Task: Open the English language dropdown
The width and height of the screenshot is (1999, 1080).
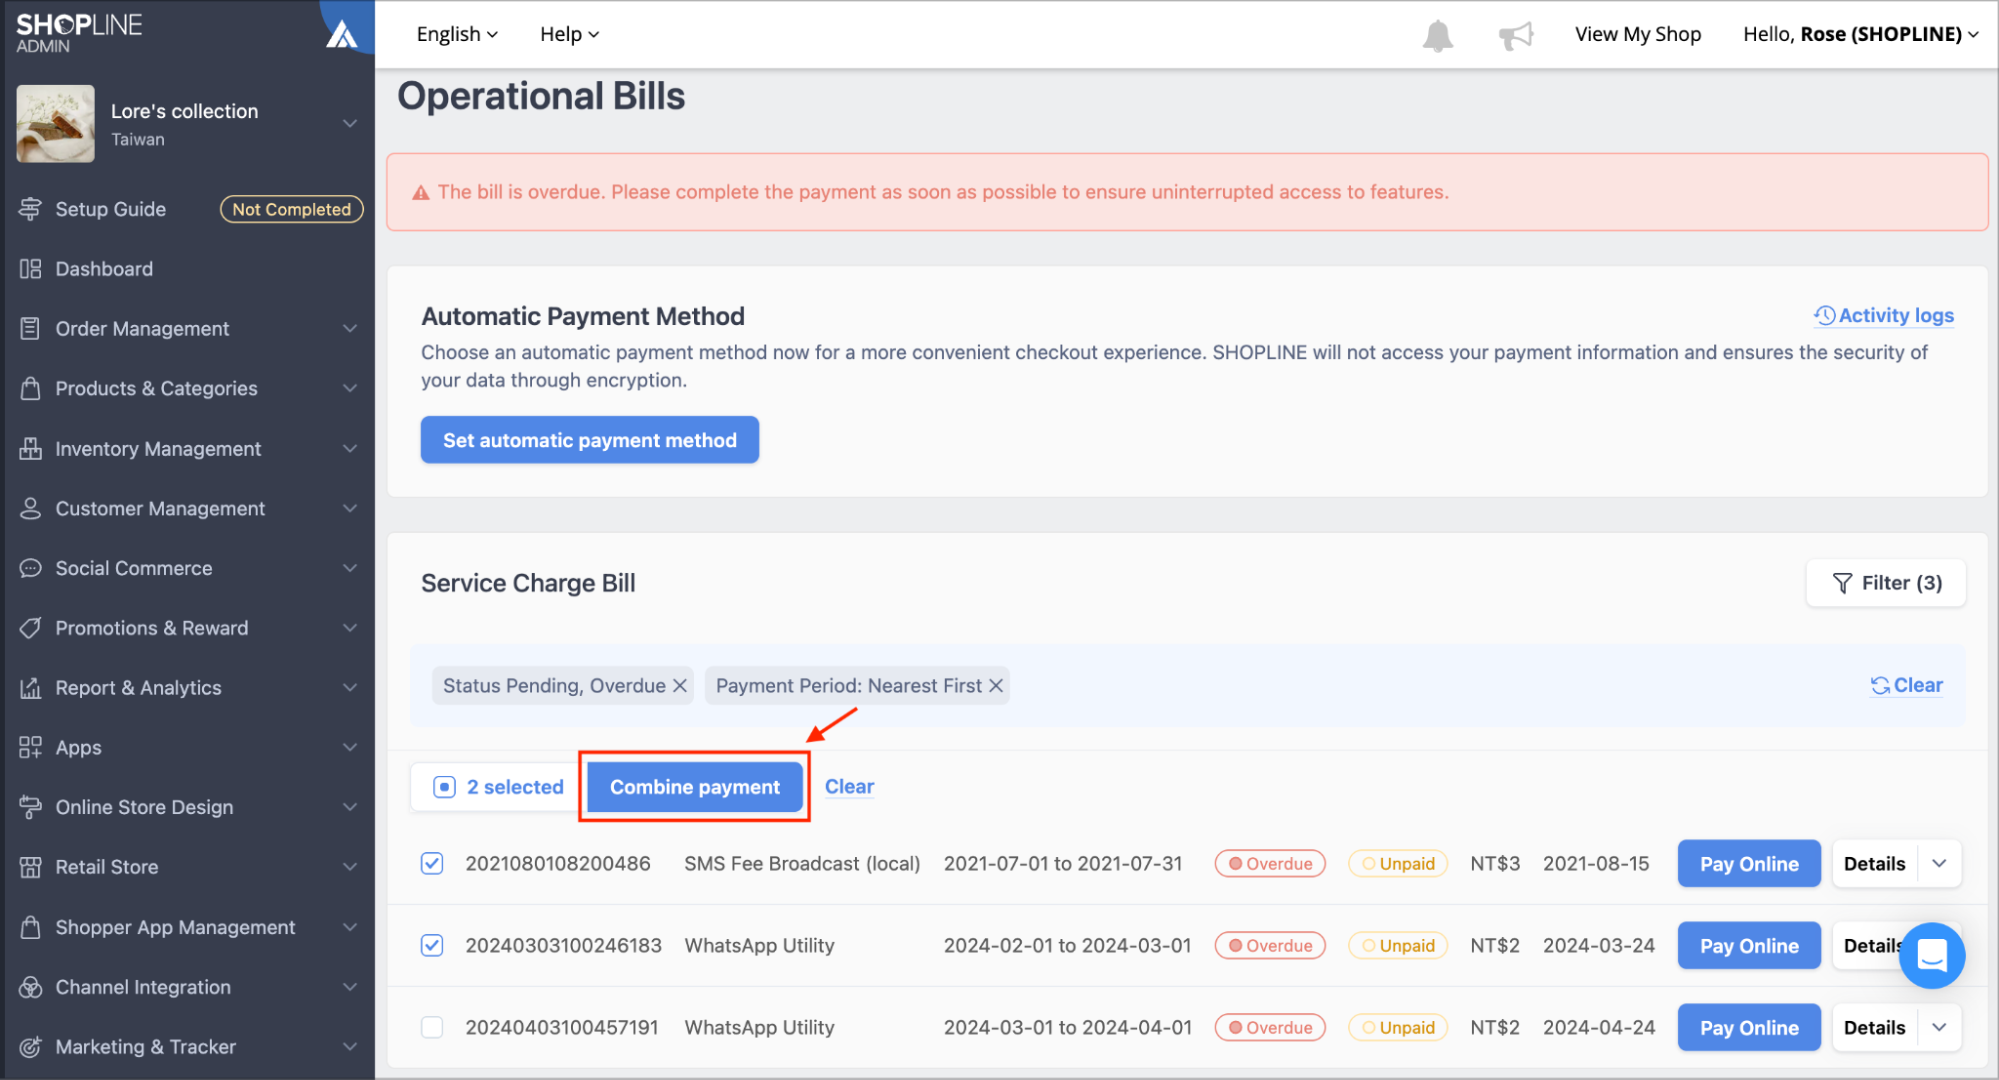Action: click(457, 34)
